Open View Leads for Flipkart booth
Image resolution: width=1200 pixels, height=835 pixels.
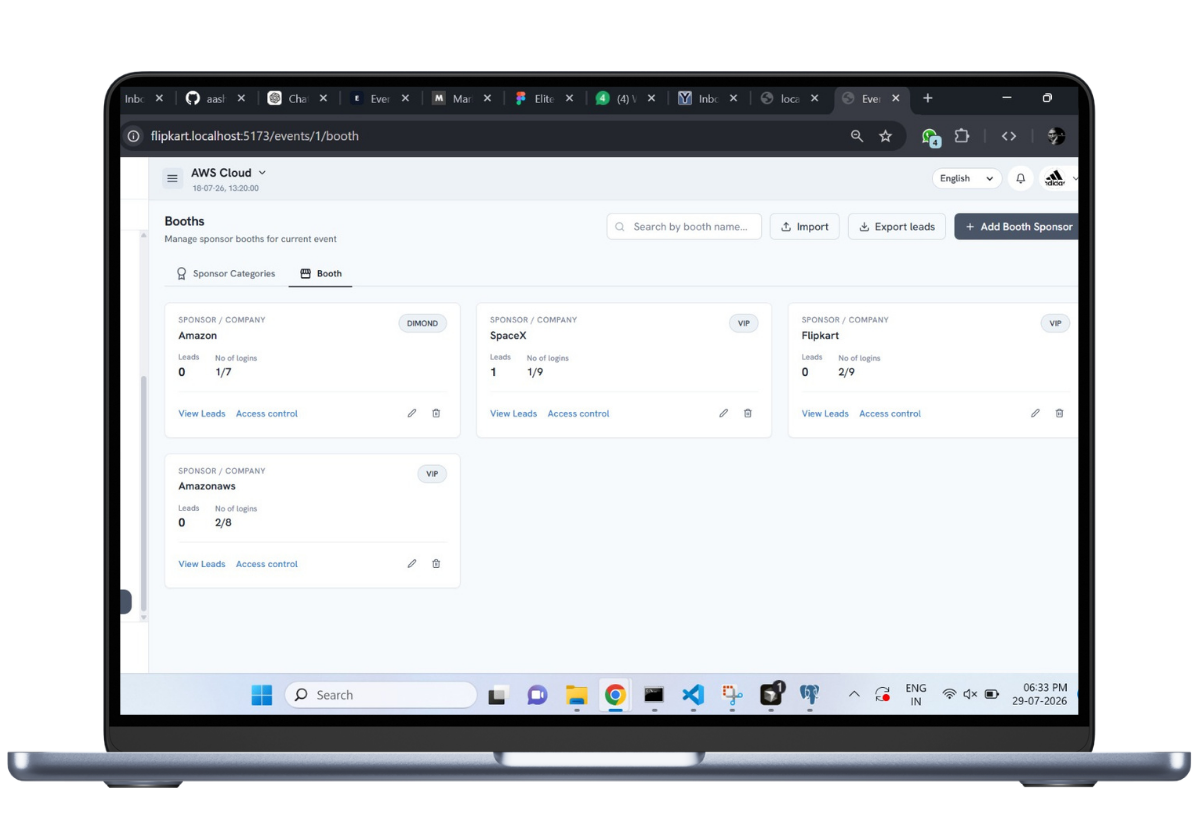coord(825,413)
